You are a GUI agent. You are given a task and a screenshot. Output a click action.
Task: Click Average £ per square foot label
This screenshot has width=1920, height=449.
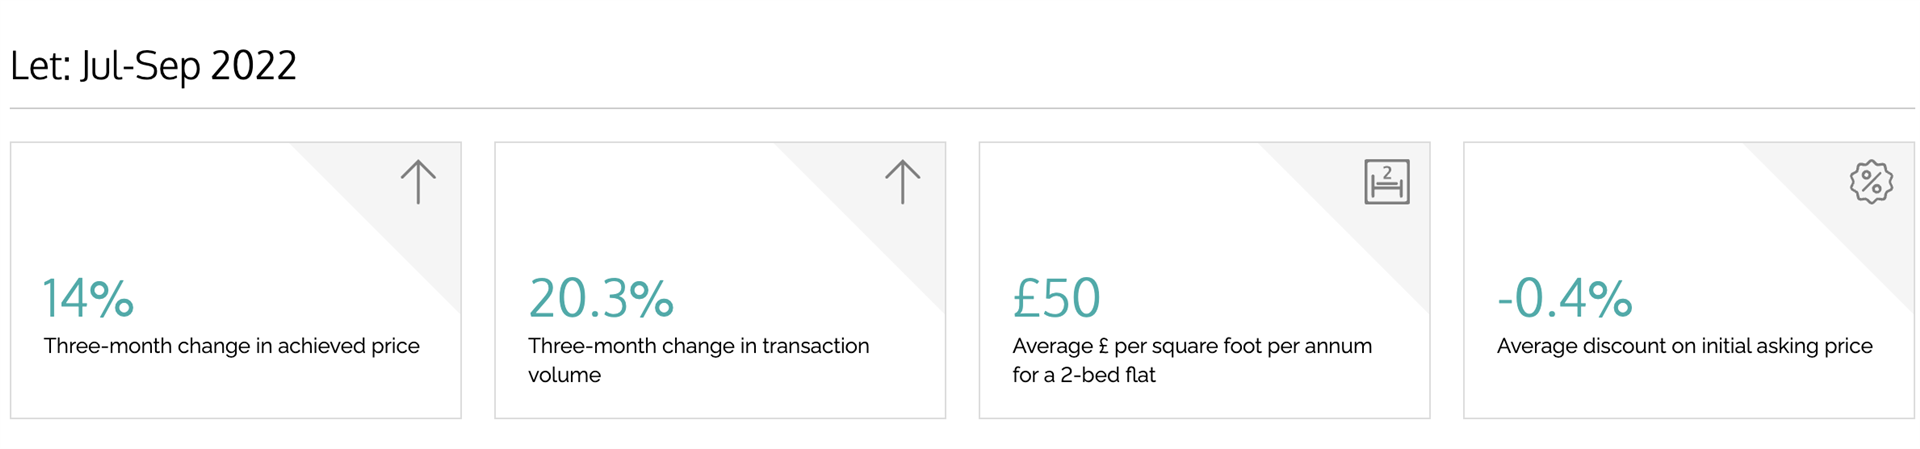[x=1192, y=360]
